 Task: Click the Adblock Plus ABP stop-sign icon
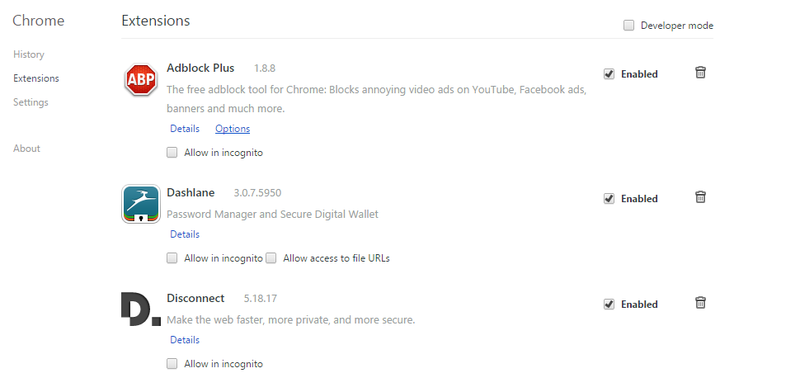point(141,80)
